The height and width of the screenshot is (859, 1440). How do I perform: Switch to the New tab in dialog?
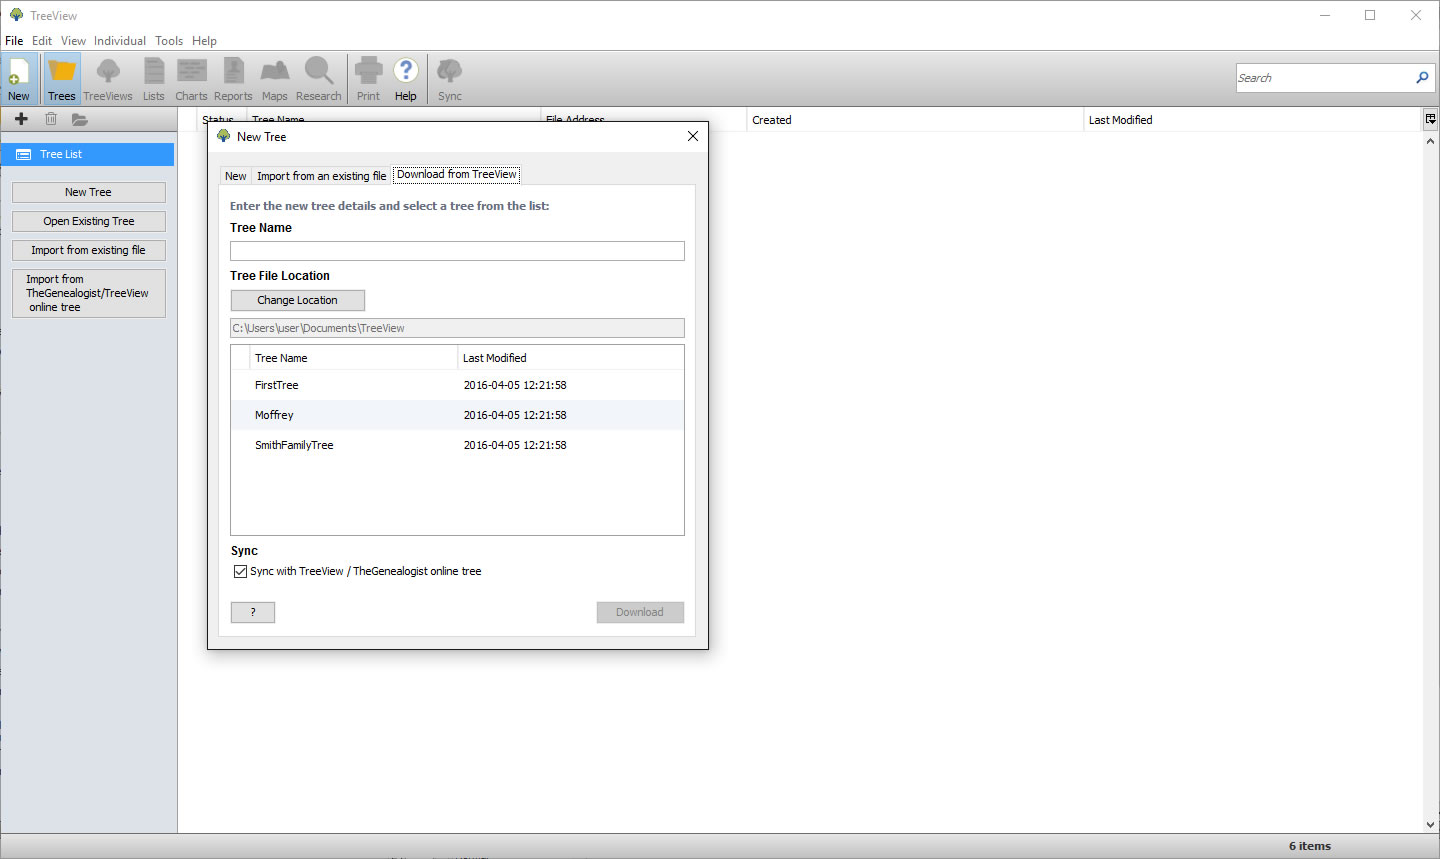click(x=235, y=176)
